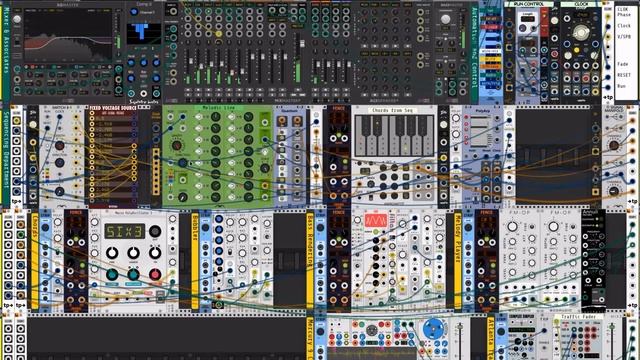The image size is (640, 360).
Task: Click the second FM-OP module's top knob
Action: (x=553, y=227)
